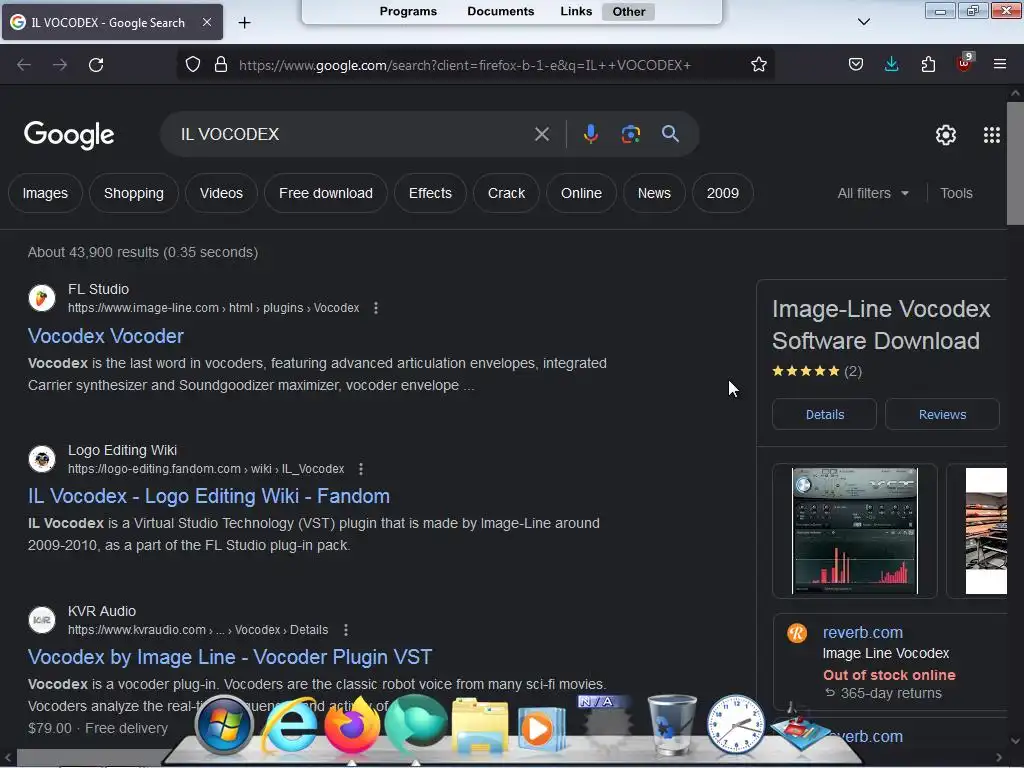1024x768 pixels.
Task: Open the Google apps grid
Action: 991,135
